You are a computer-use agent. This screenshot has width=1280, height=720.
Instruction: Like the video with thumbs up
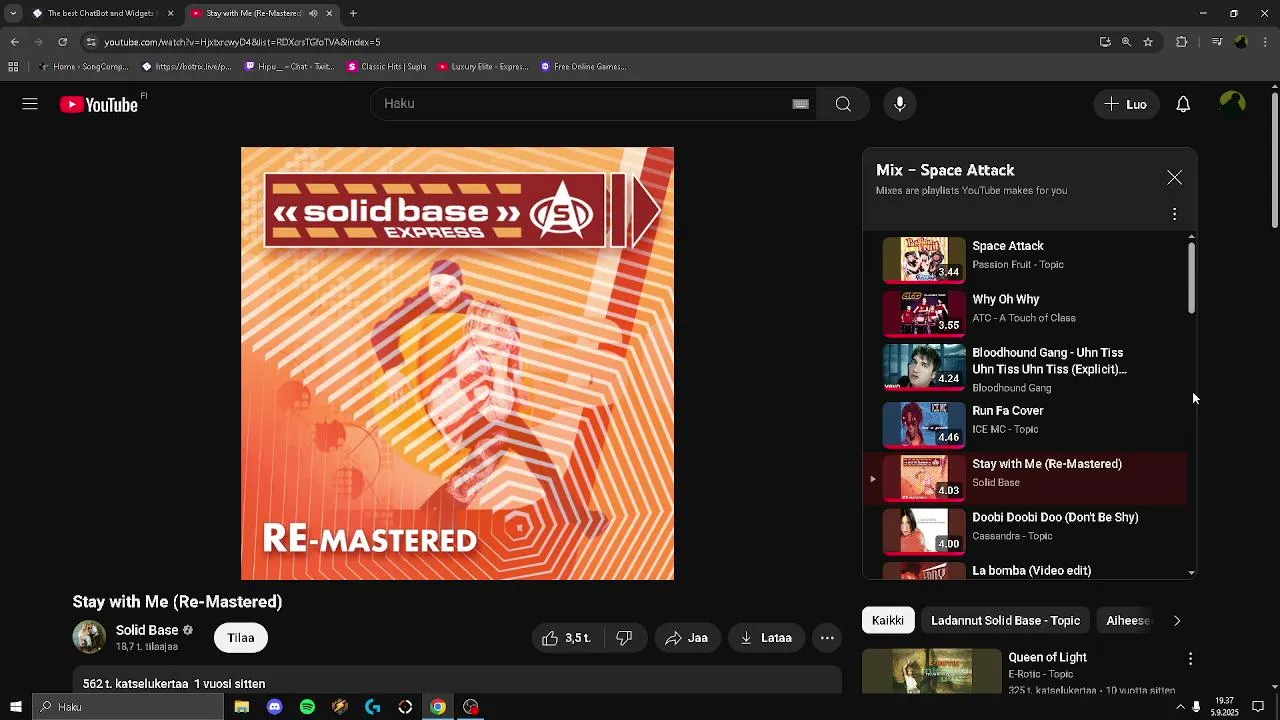pyautogui.click(x=567, y=638)
